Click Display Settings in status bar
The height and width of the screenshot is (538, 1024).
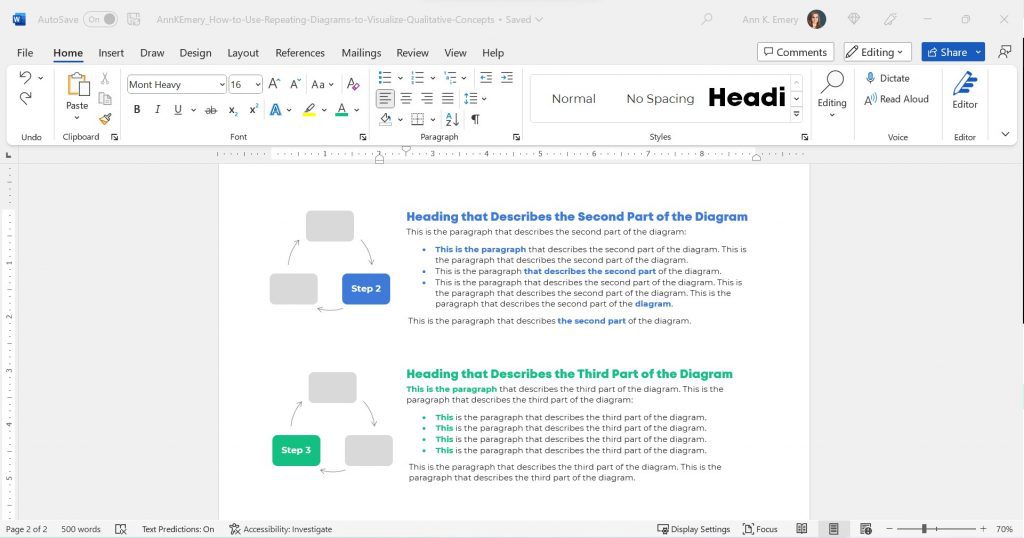coord(694,529)
